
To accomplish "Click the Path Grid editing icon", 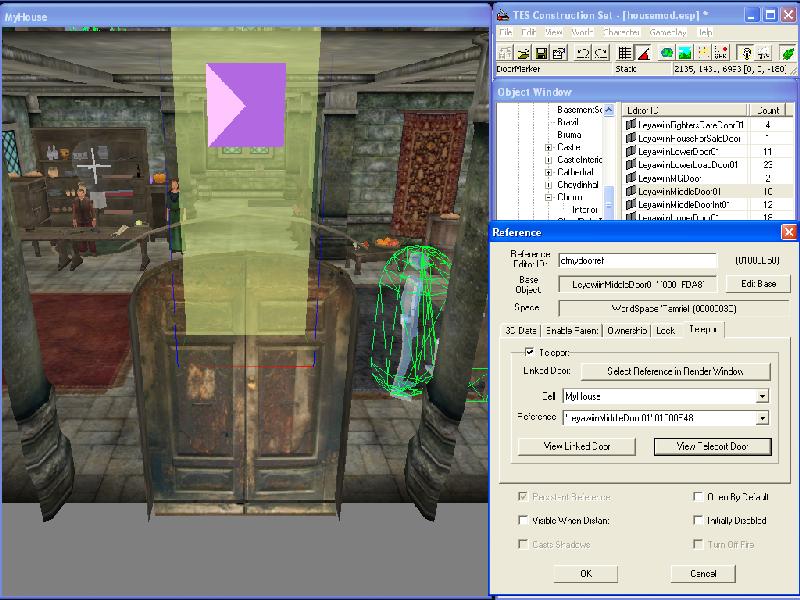I will click(x=704, y=53).
